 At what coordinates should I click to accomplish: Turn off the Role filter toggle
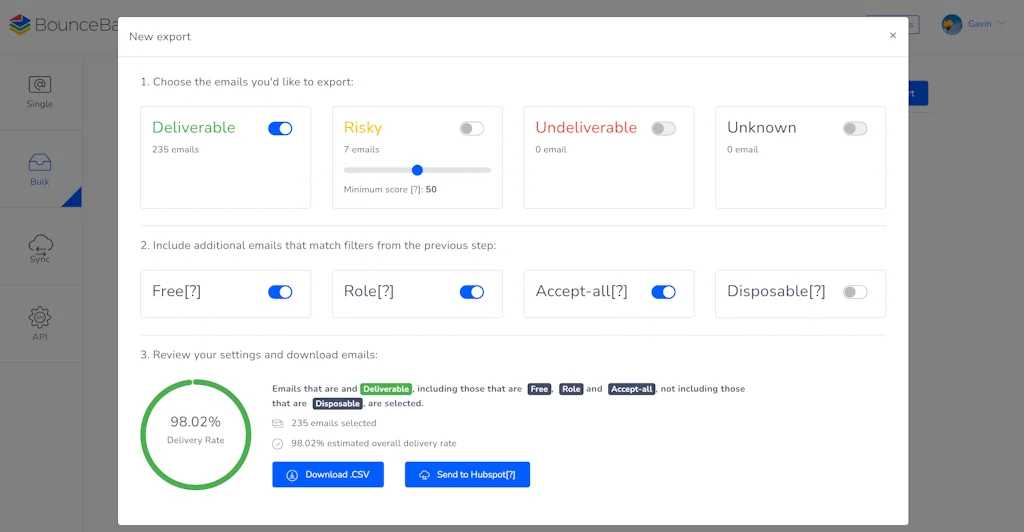[x=471, y=292]
